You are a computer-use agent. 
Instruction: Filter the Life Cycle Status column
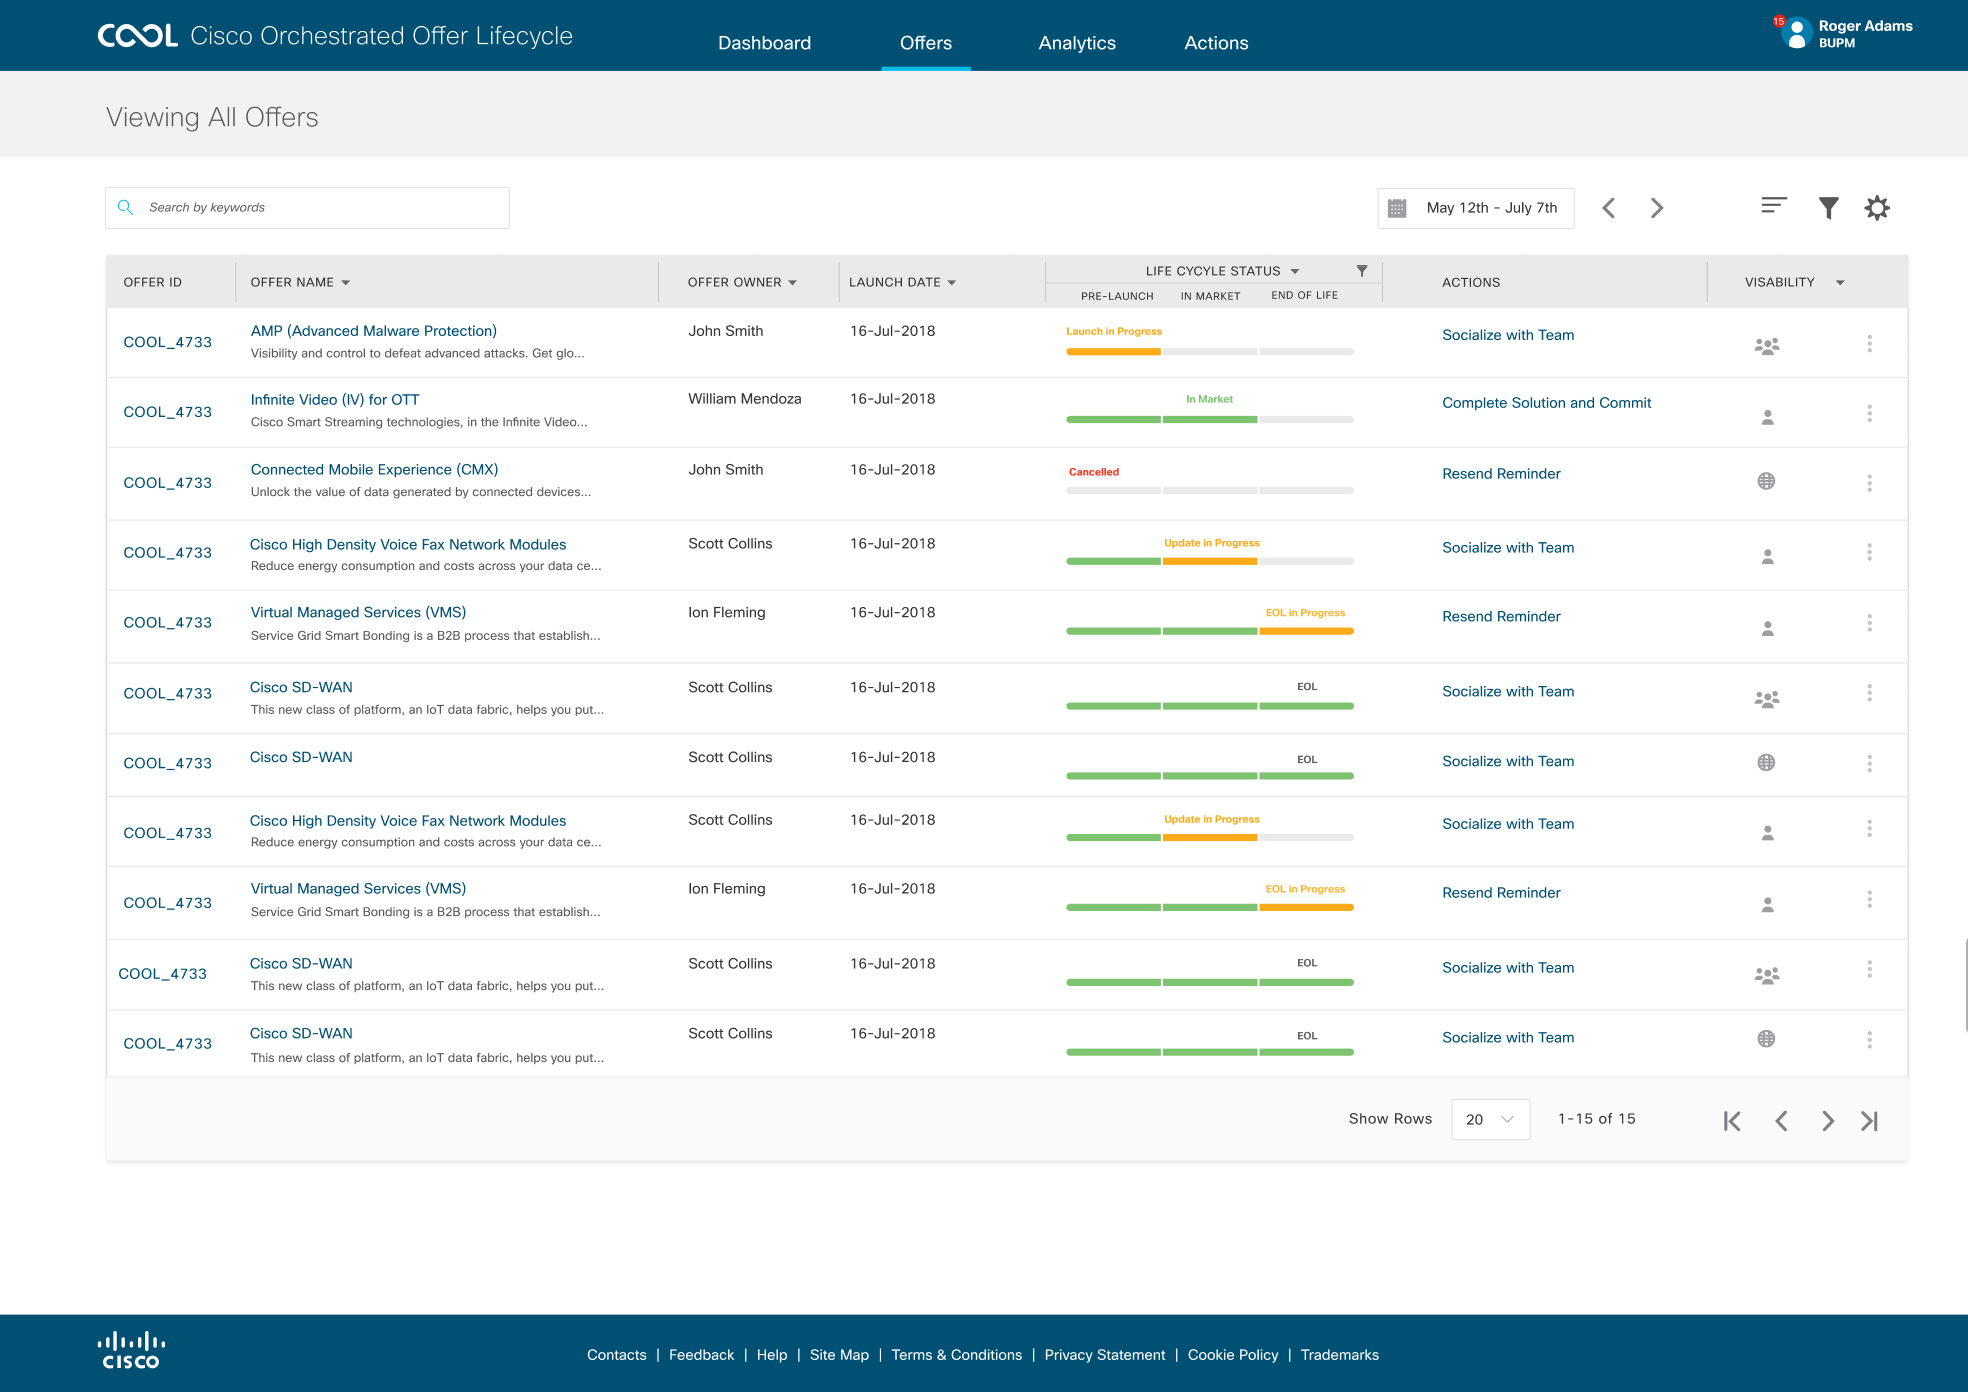pos(1361,271)
